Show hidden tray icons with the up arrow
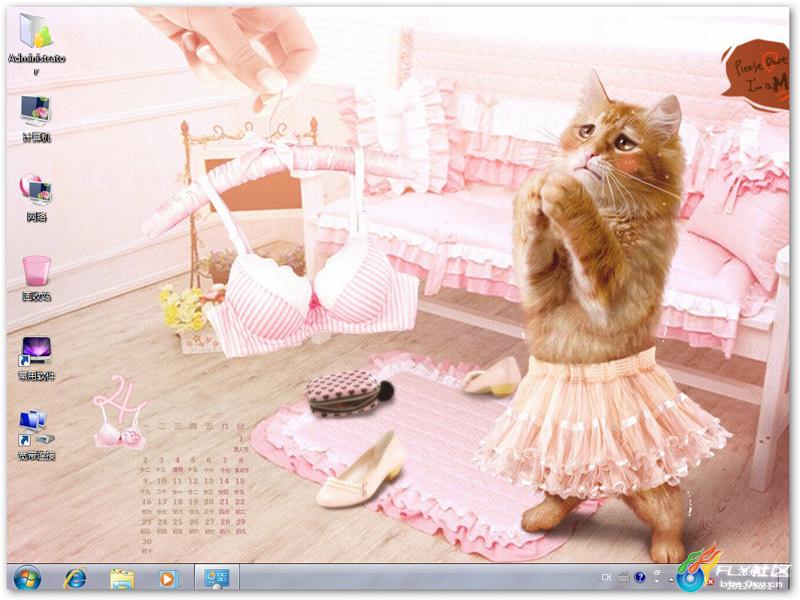Viewport: 800px width, 600px height. click(671, 579)
